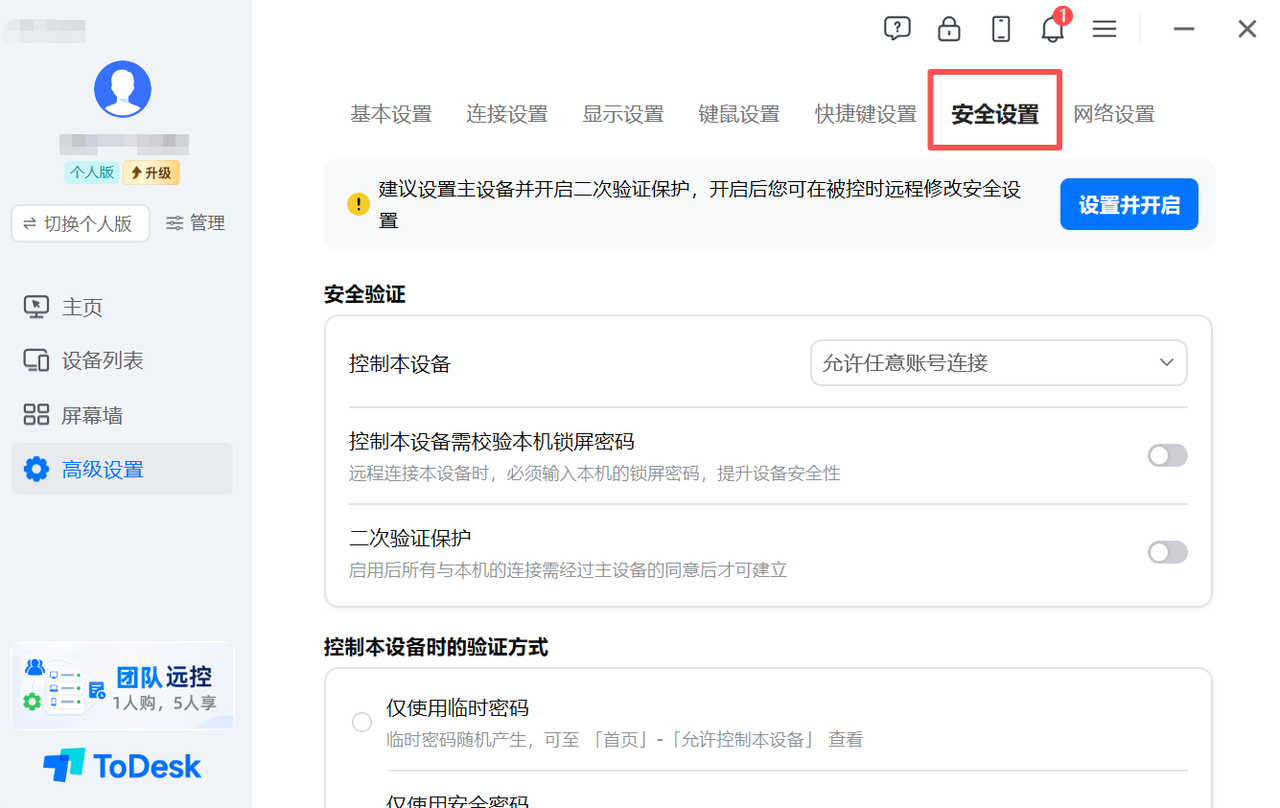This screenshot has width=1280, height=808.
Task: Open 屏幕墙 in sidebar
Action: tap(122, 415)
